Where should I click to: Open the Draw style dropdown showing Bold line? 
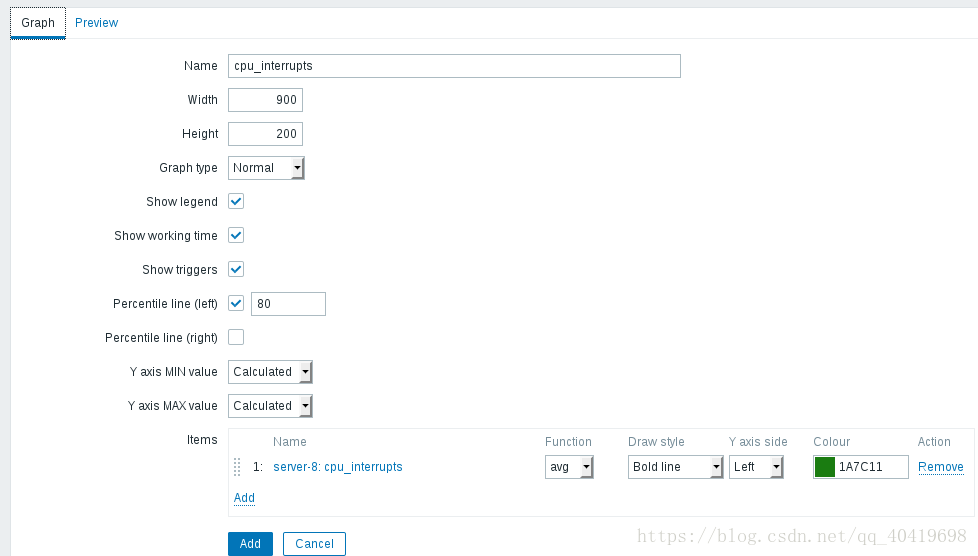coord(675,467)
